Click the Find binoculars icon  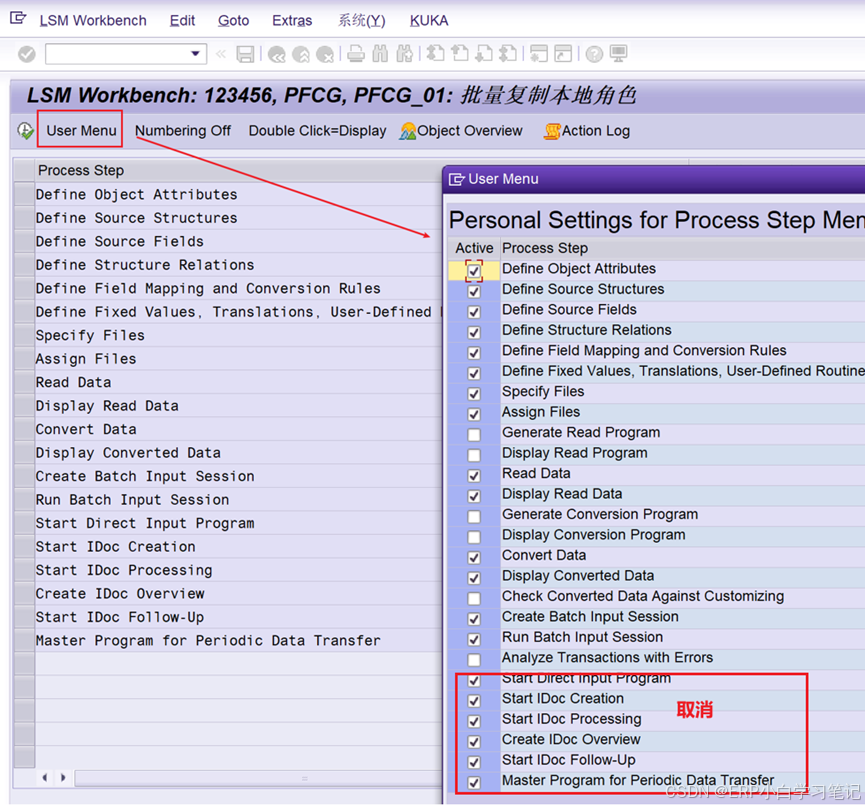(x=380, y=54)
